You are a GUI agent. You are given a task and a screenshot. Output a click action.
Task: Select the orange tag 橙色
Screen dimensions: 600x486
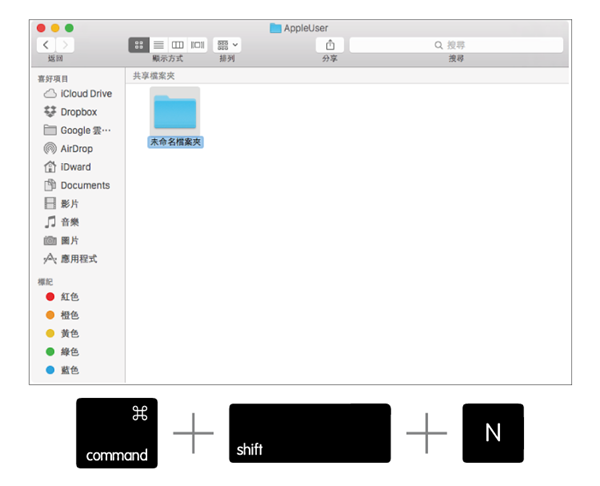62,315
